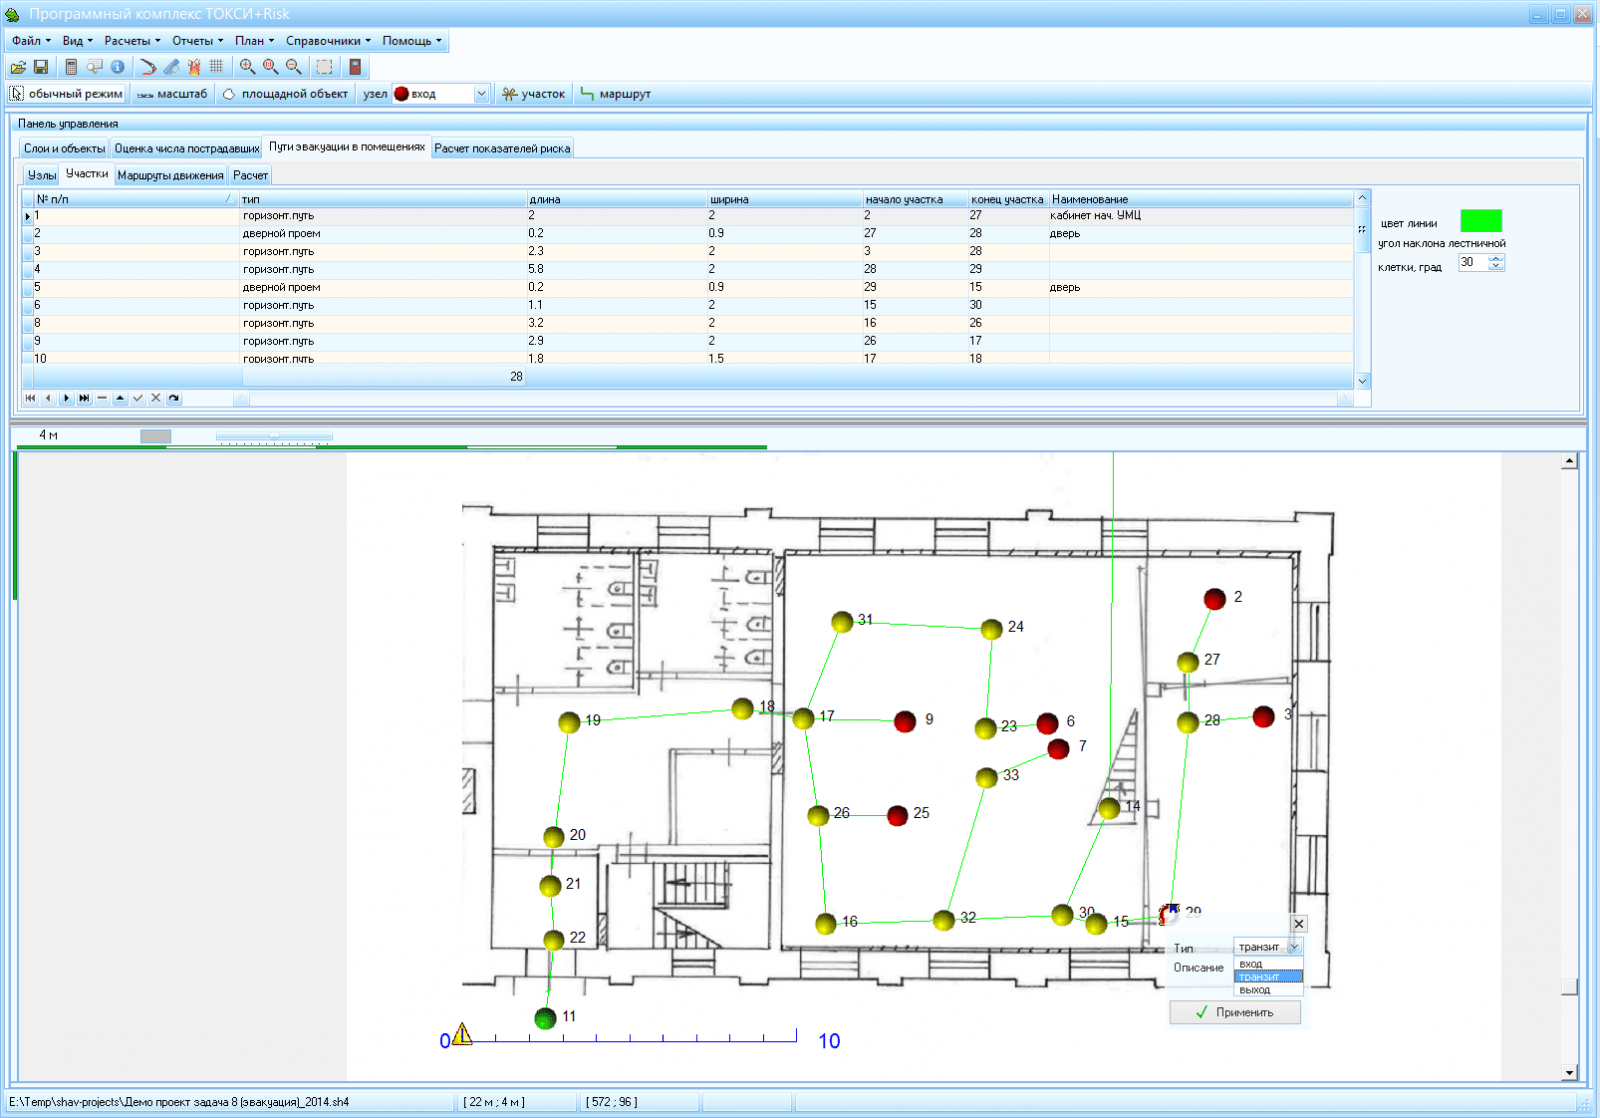Switch to Оценка числа пострадавших tab
Screen dimensions: 1600x1118
tap(186, 149)
